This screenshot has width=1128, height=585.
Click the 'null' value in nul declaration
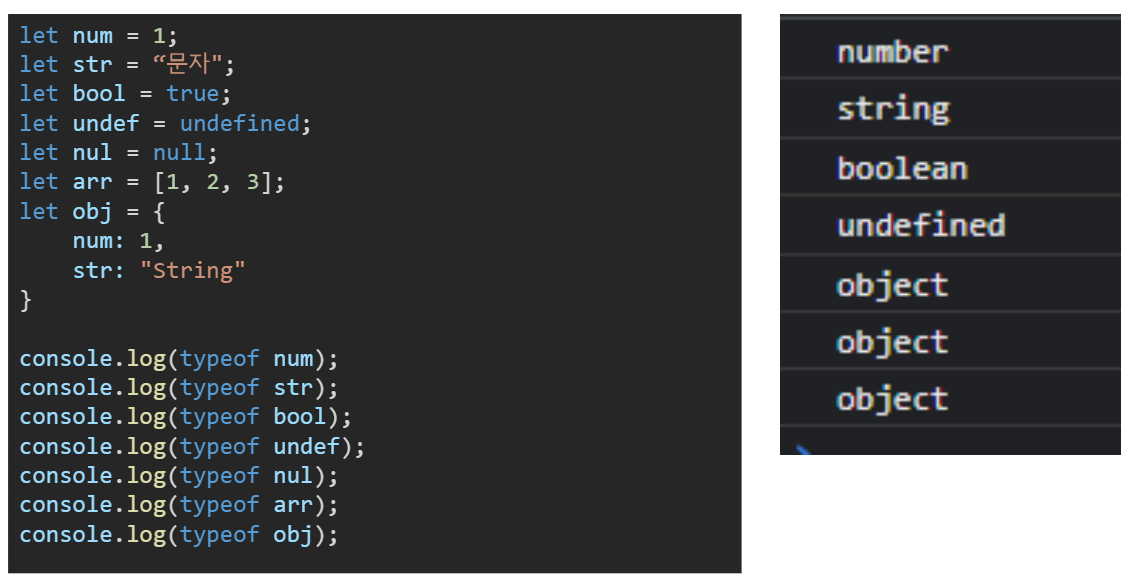click(x=179, y=153)
